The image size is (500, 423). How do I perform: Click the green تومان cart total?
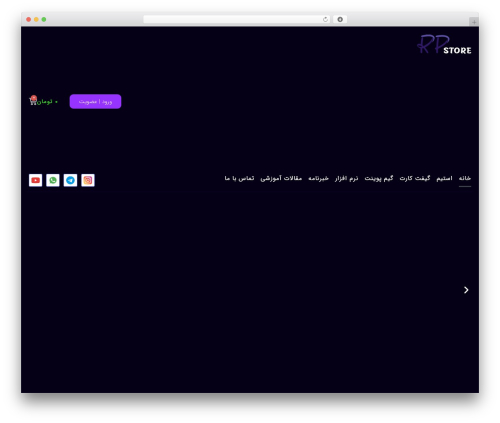click(47, 101)
